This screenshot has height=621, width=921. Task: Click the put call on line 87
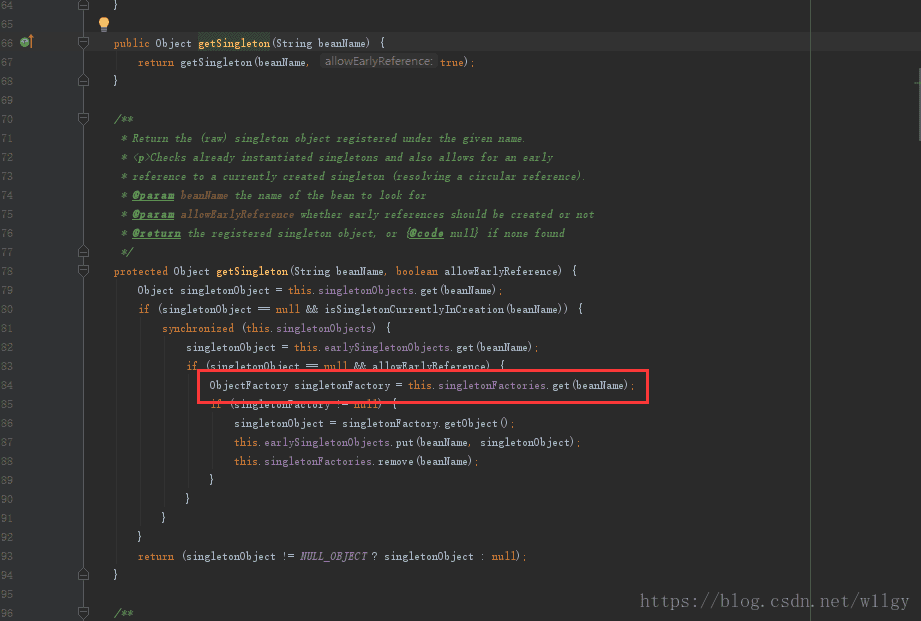[x=405, y=442]
